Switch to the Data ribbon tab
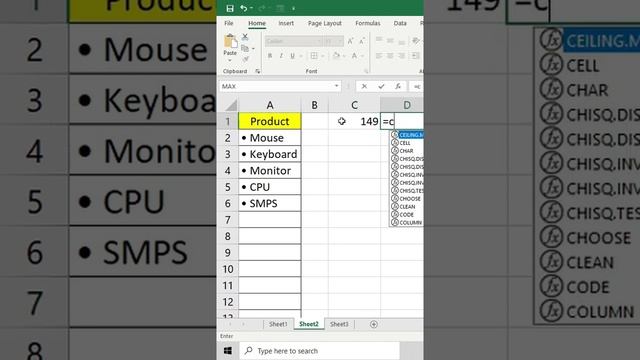The image size is (640, 360). pos(400,23)
